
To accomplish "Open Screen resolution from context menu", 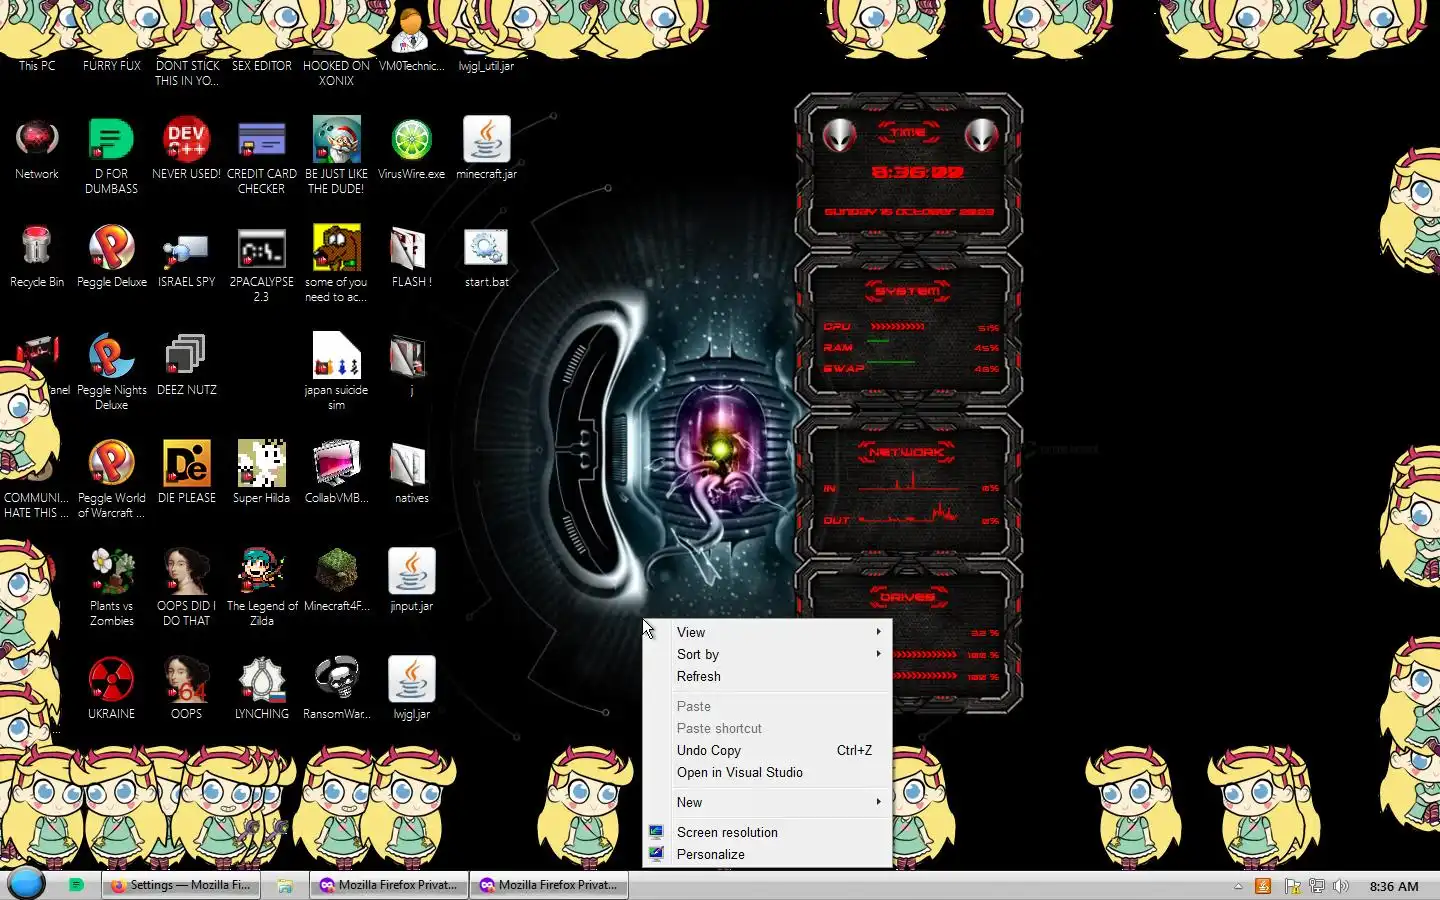I will point(767,832).
